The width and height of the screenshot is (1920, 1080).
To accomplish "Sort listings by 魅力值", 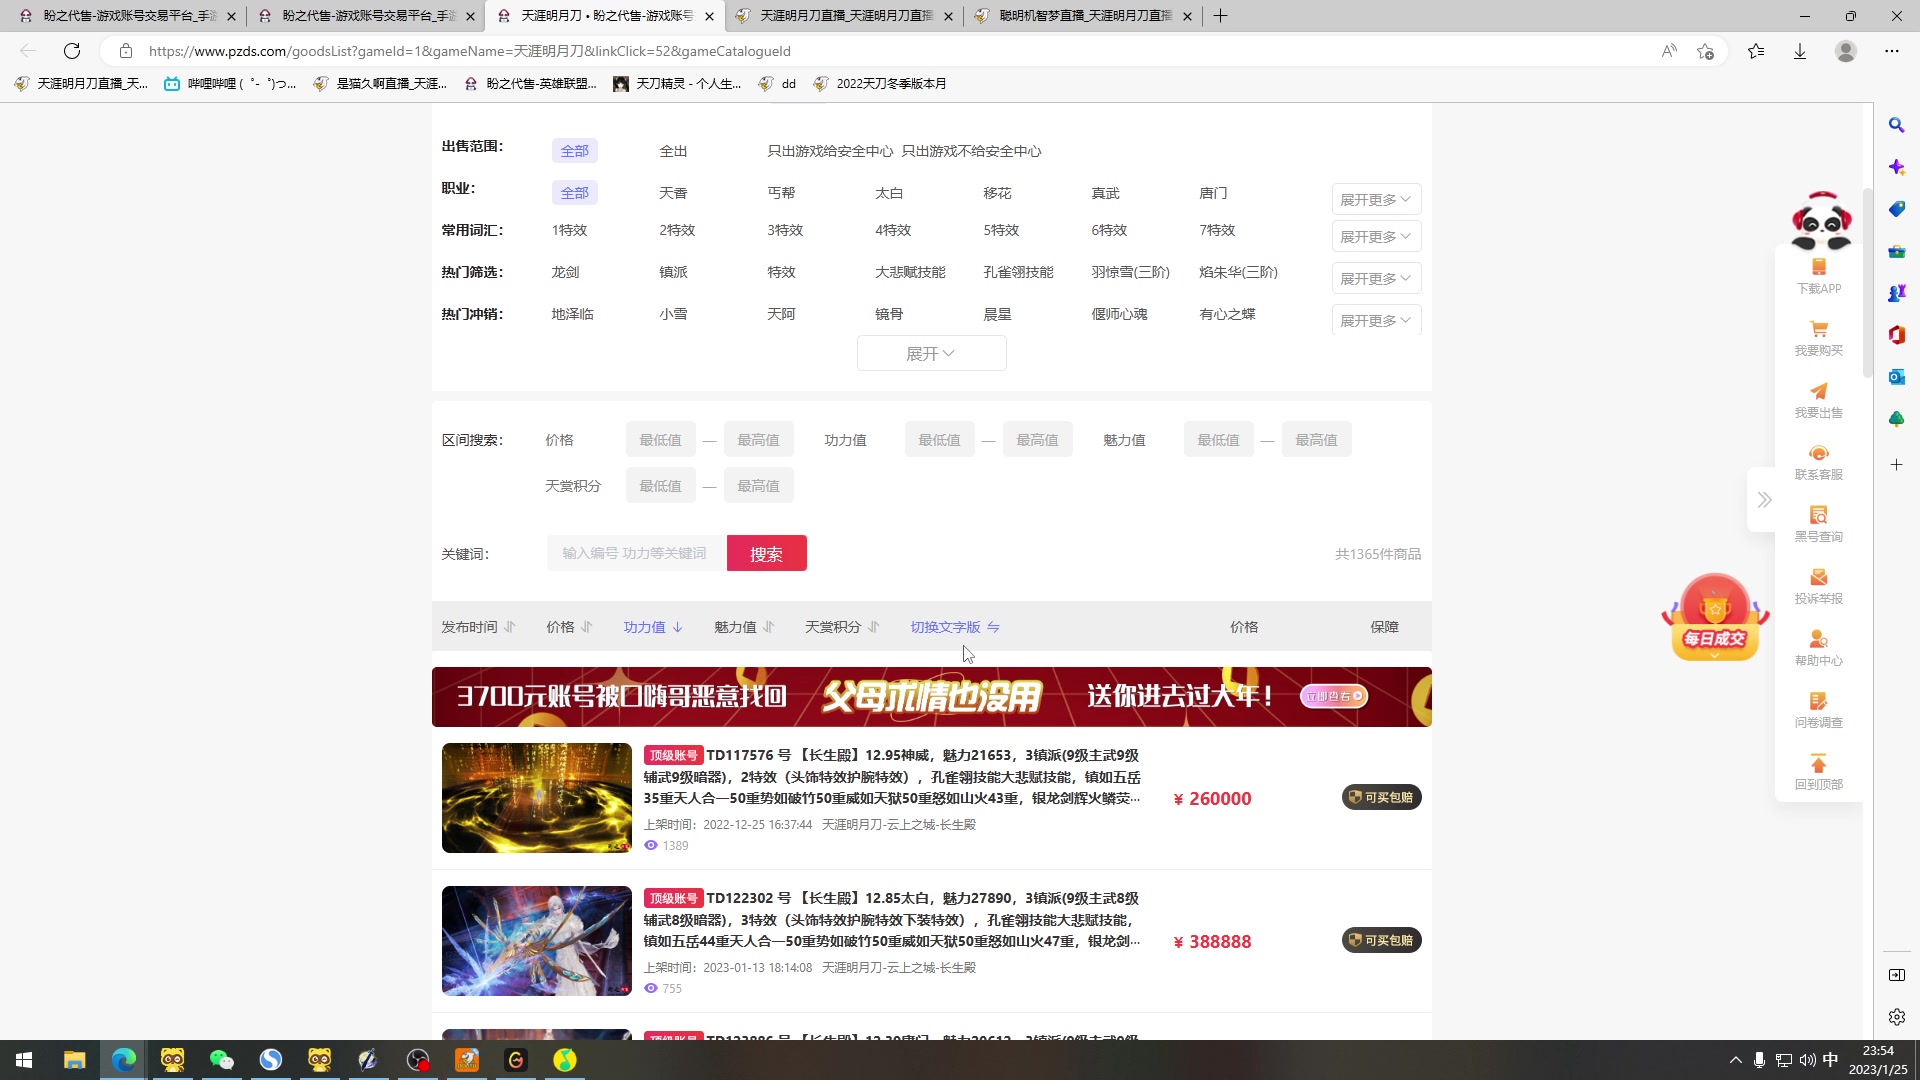I will (744, 627).
